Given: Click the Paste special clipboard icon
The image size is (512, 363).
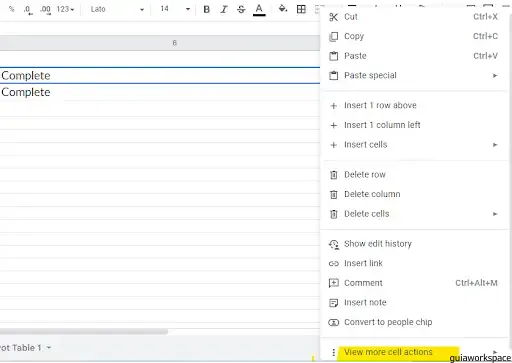Looking at the screenshot, I should [x=334, y=76].
